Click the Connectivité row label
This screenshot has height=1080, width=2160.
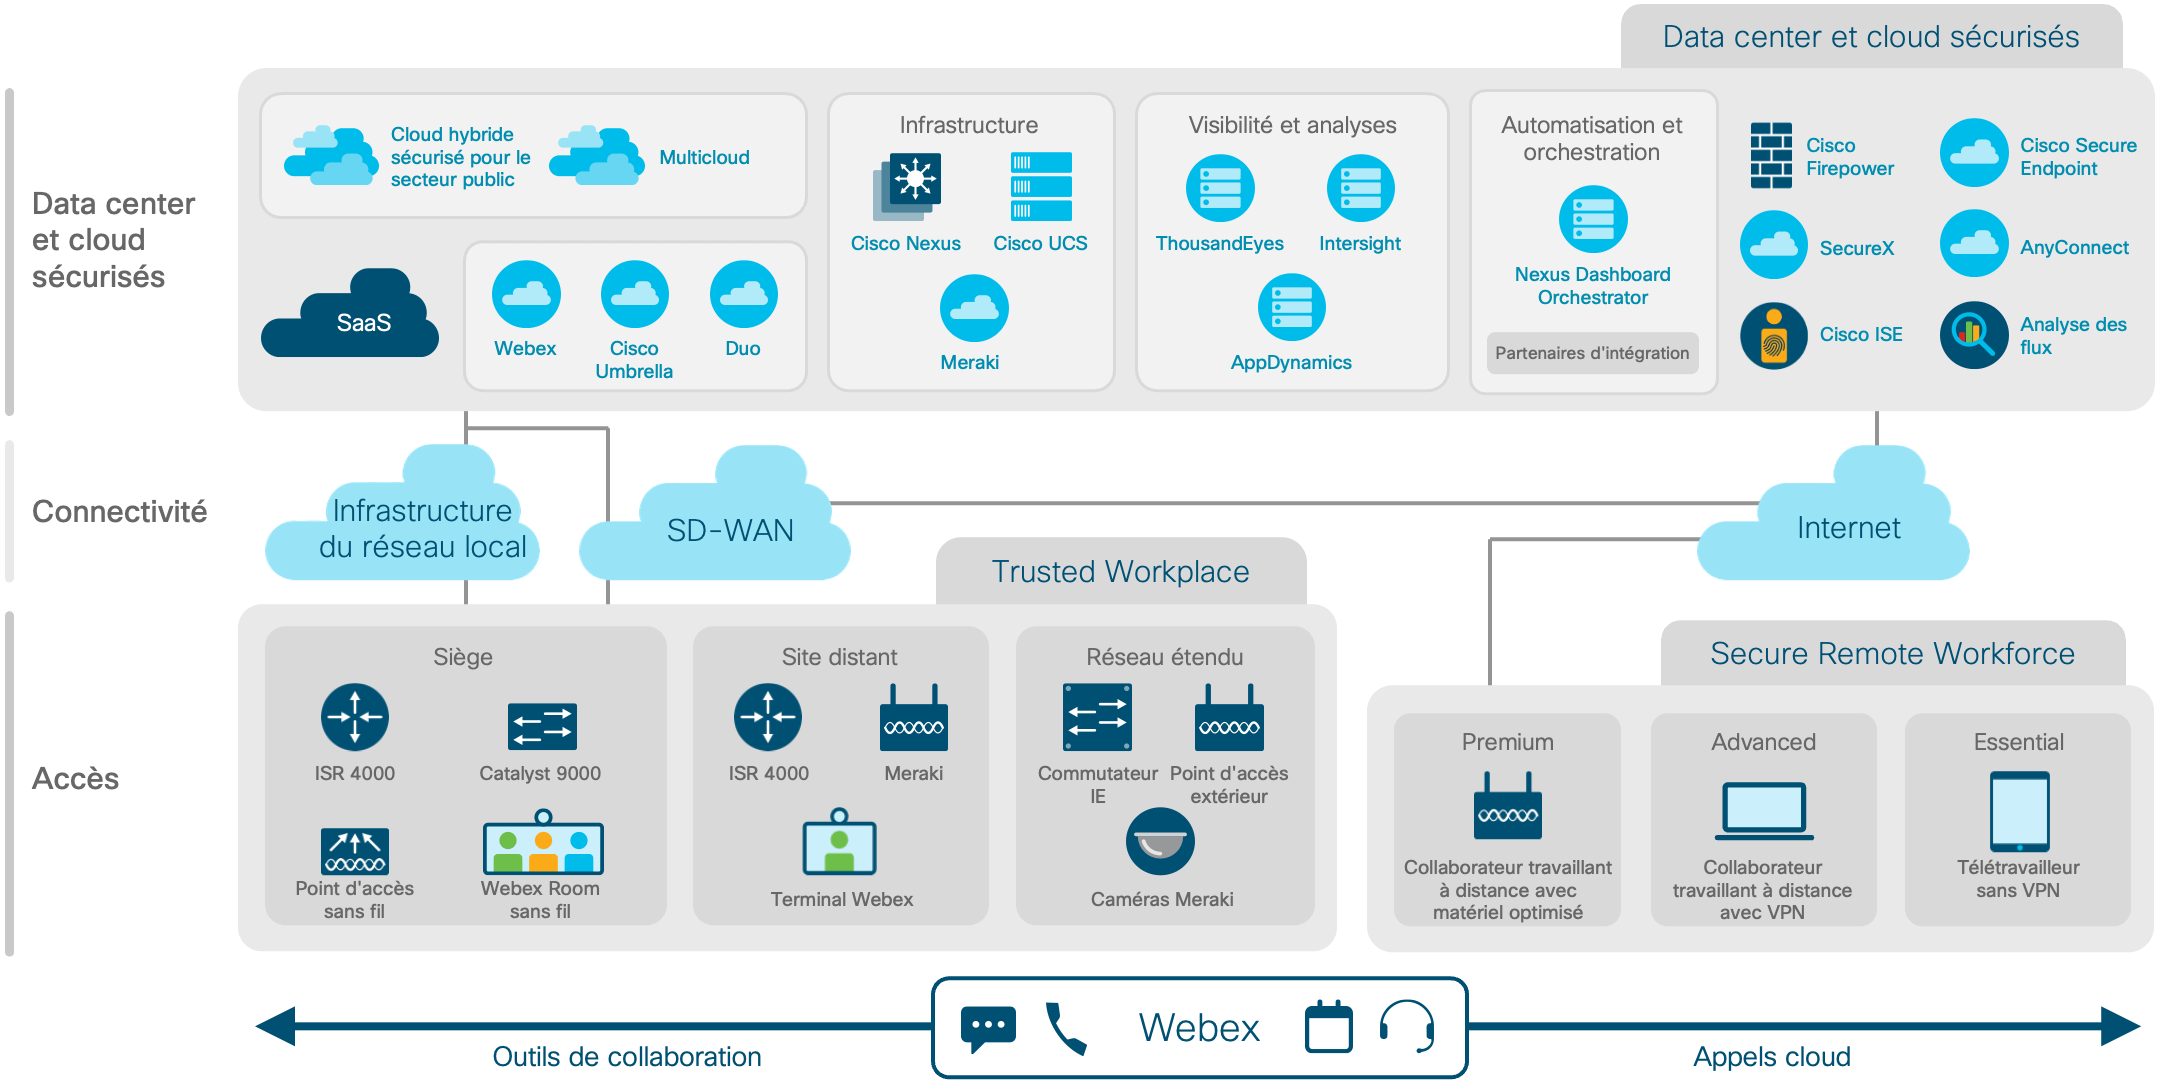[x=120, y=512]
